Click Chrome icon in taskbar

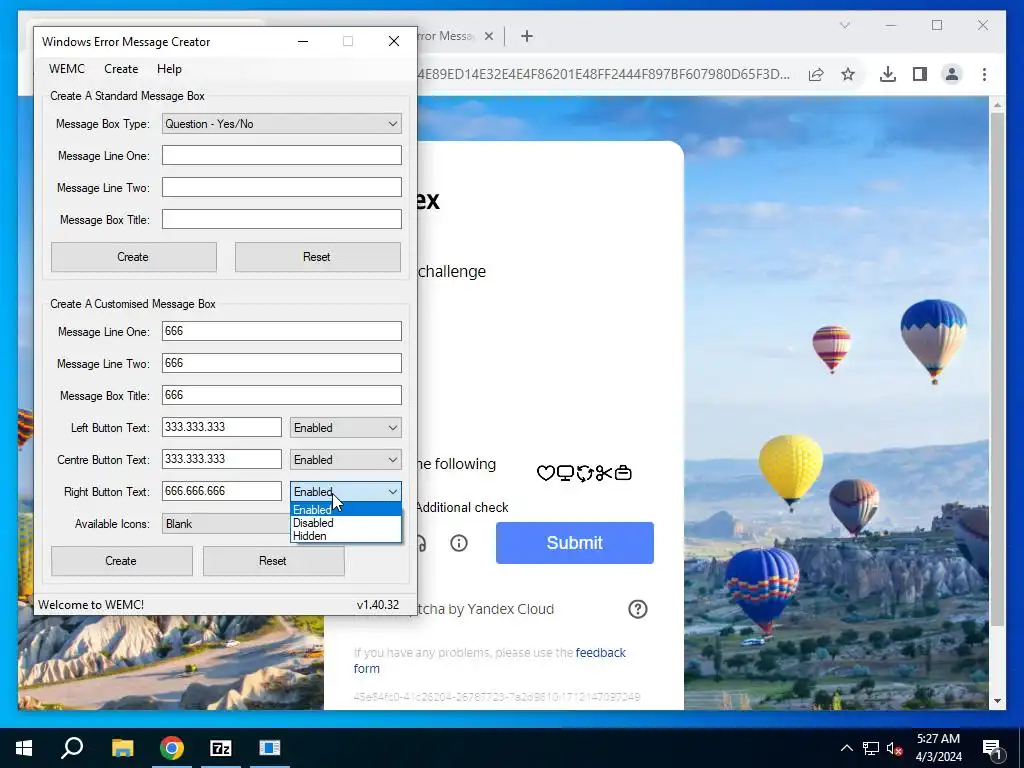[x=171, y=748]
